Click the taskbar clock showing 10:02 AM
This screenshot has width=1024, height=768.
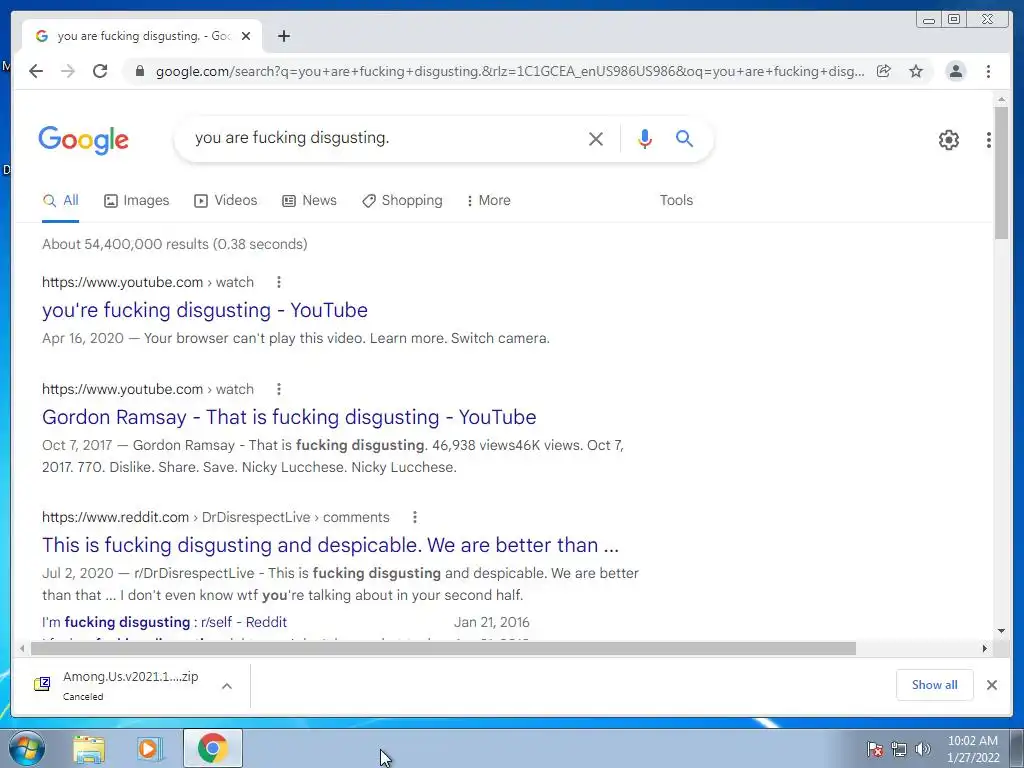pos(973,749)
